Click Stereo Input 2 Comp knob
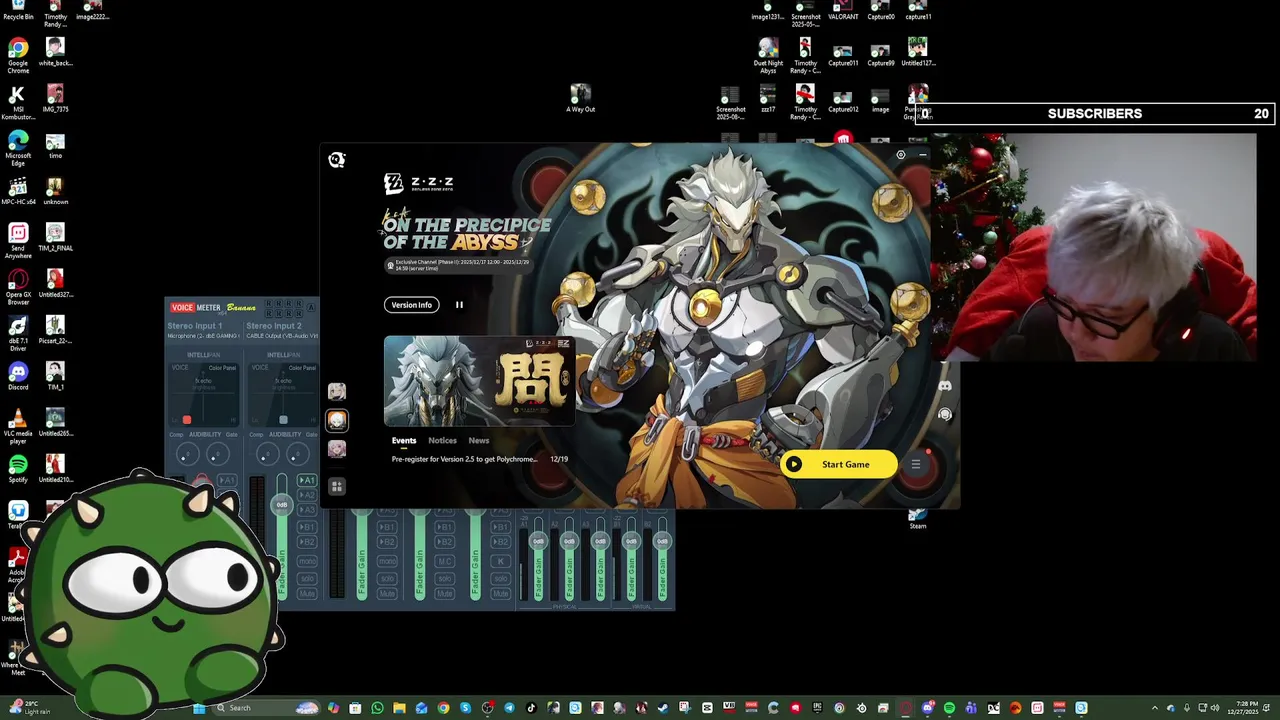 coord(267,454)
